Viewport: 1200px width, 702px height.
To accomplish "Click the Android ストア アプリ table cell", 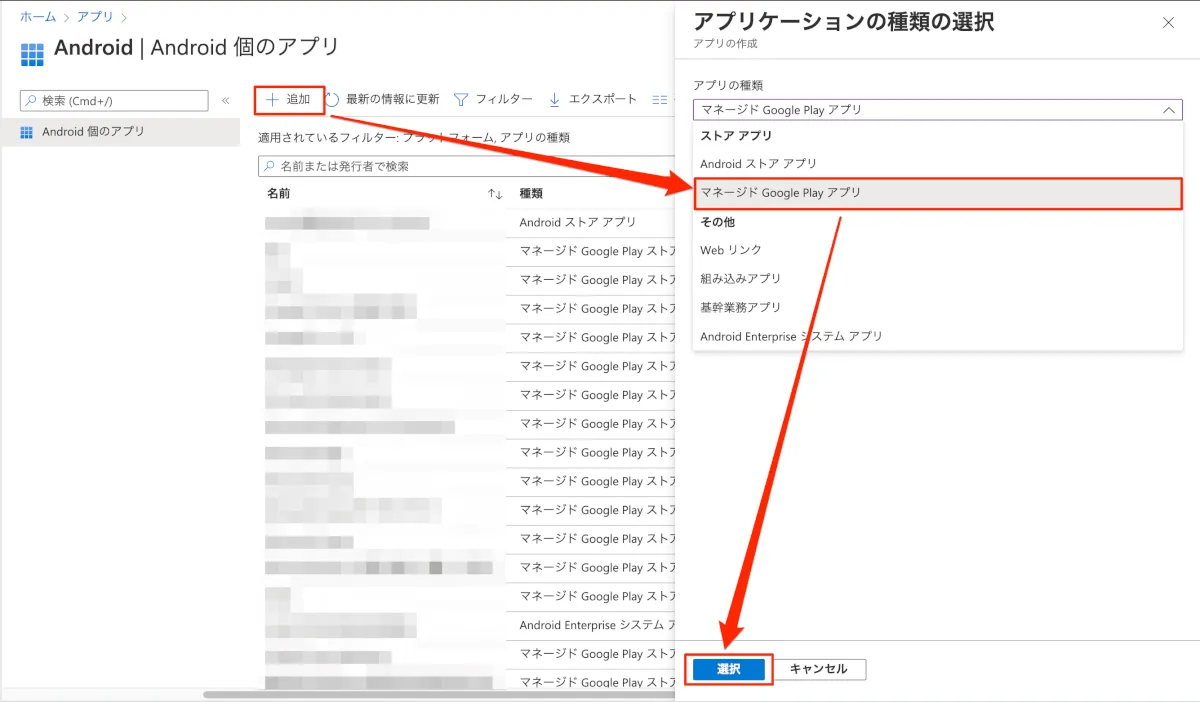I will click(x=577, y=222).
